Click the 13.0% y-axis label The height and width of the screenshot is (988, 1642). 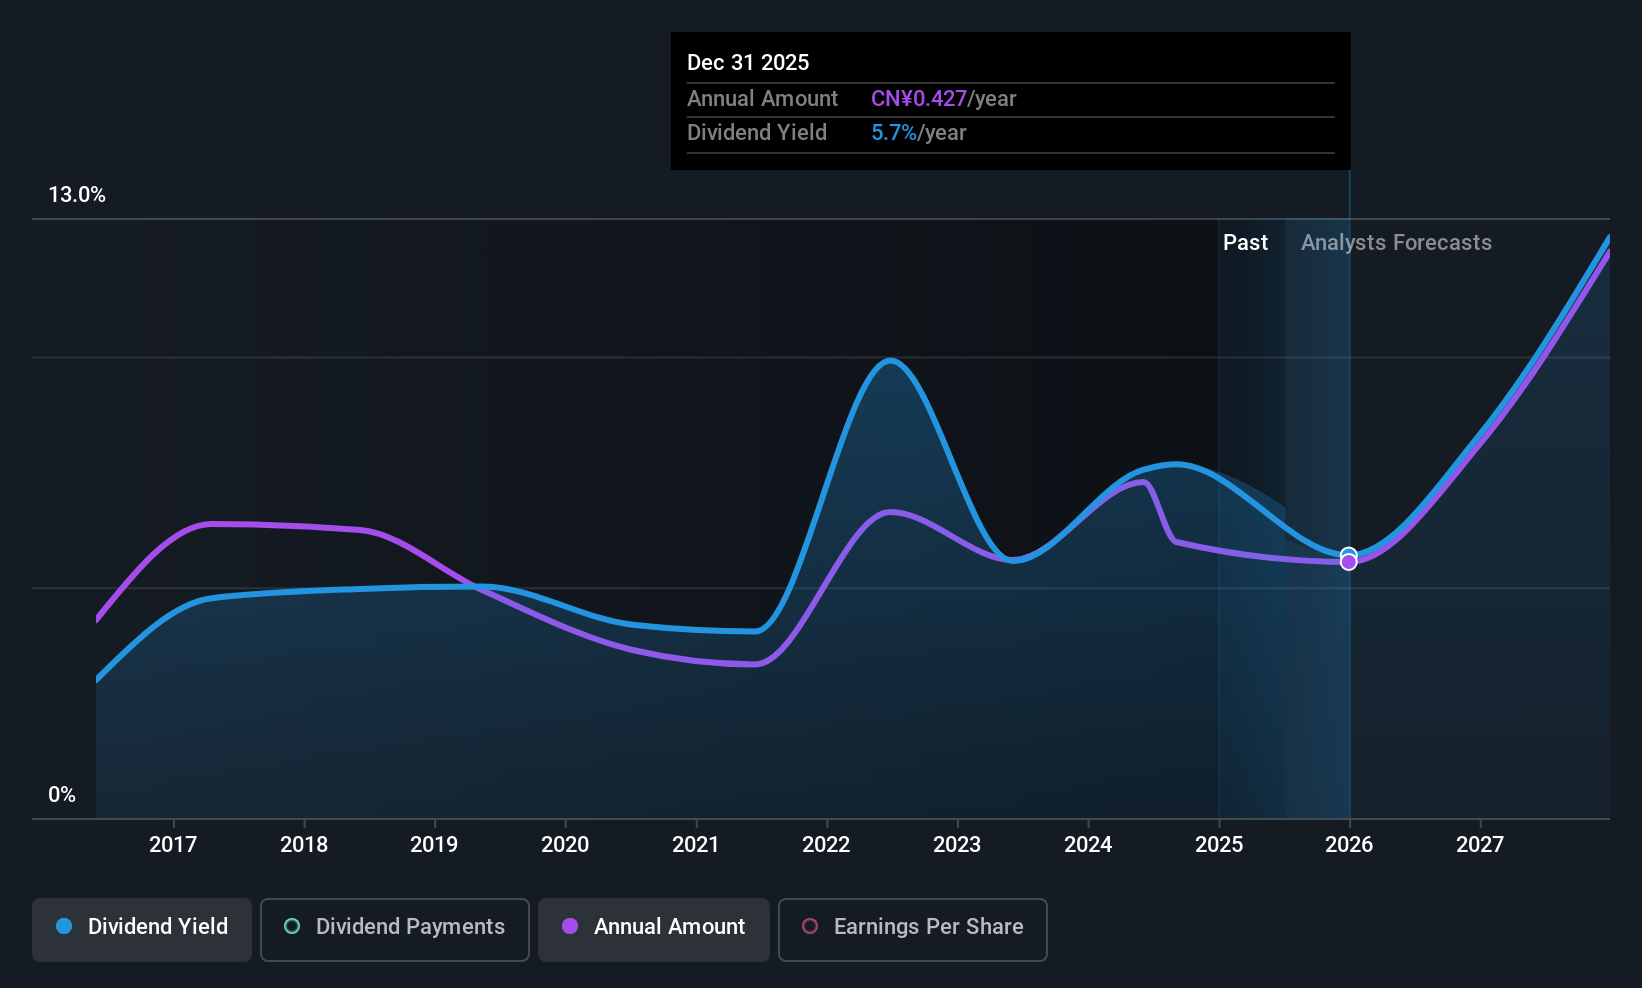(x=77, y=195)
